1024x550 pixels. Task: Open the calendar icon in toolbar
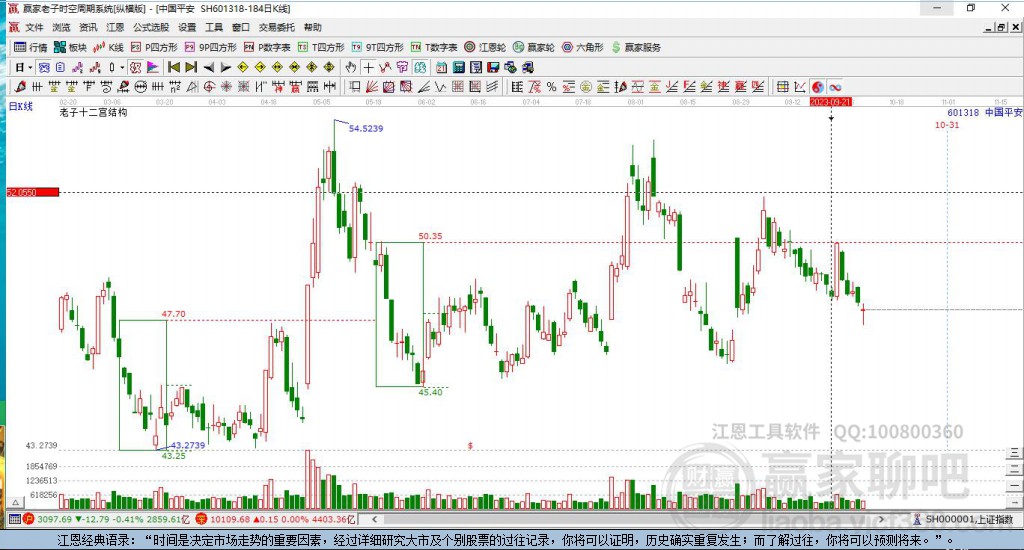441,67
